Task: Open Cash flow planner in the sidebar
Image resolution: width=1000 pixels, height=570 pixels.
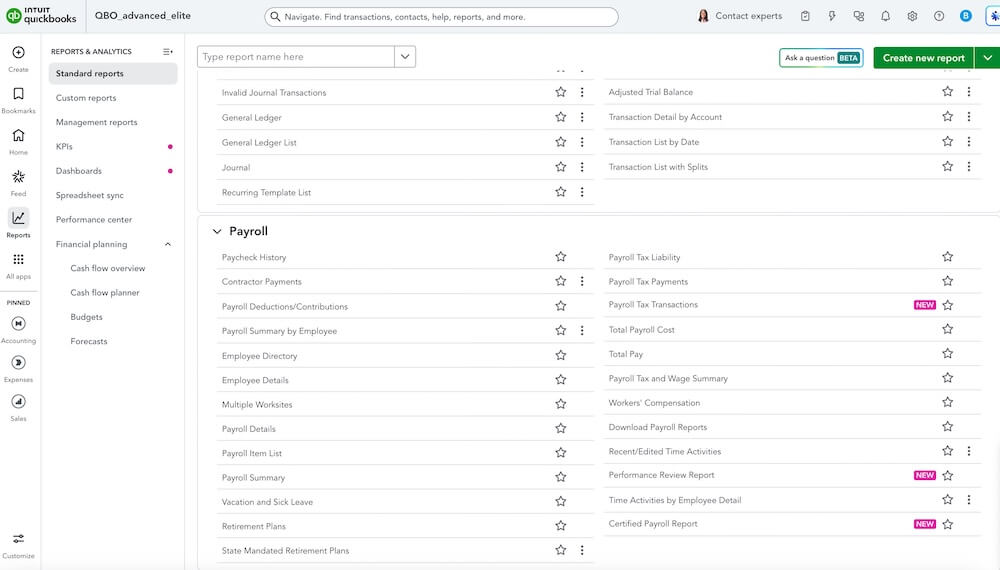Action: click(x=105, y=293)
